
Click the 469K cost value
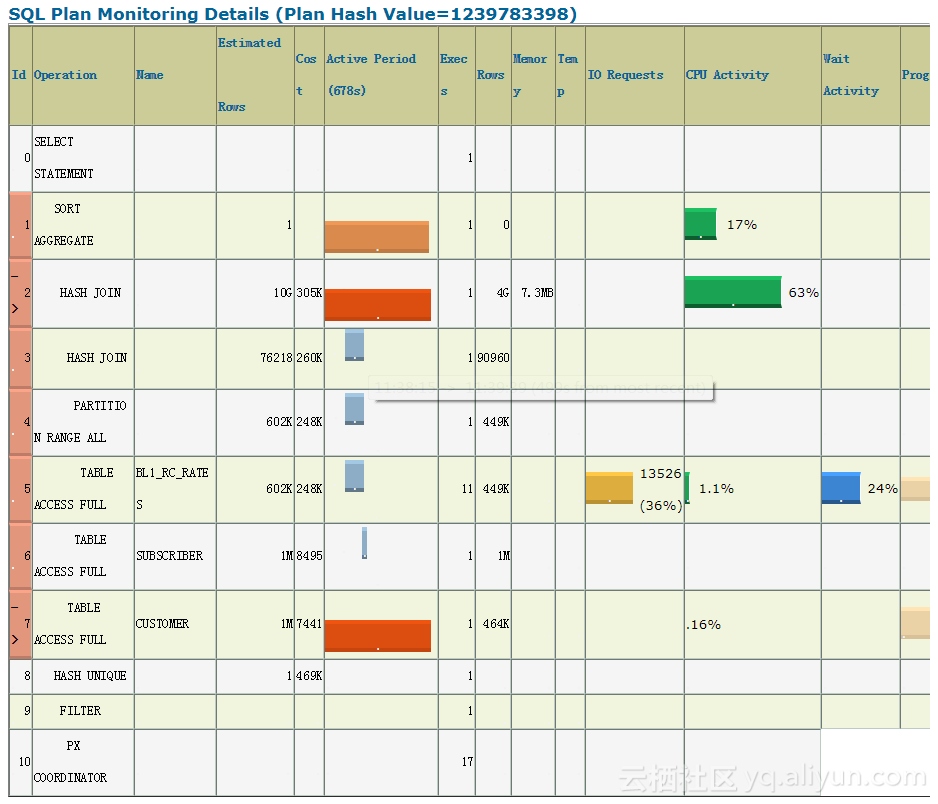tap(309, 676)
